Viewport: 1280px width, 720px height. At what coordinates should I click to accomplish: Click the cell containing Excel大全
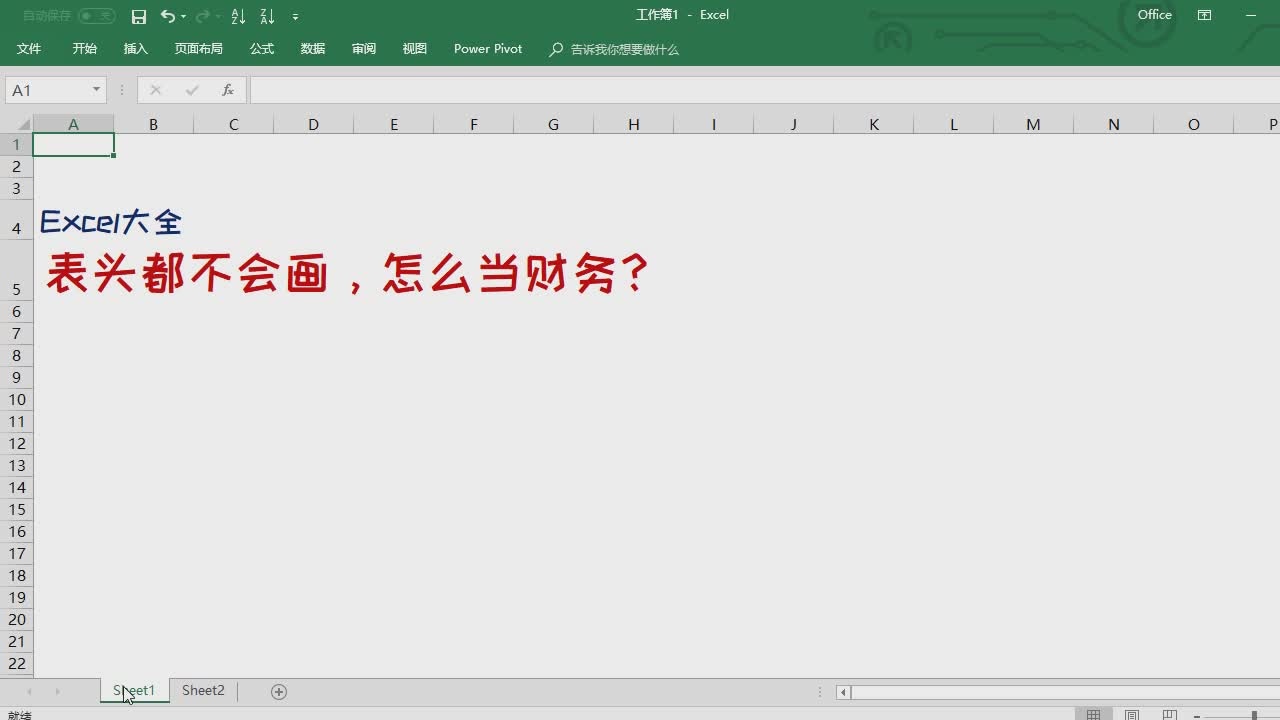click(x=110, y=222)
